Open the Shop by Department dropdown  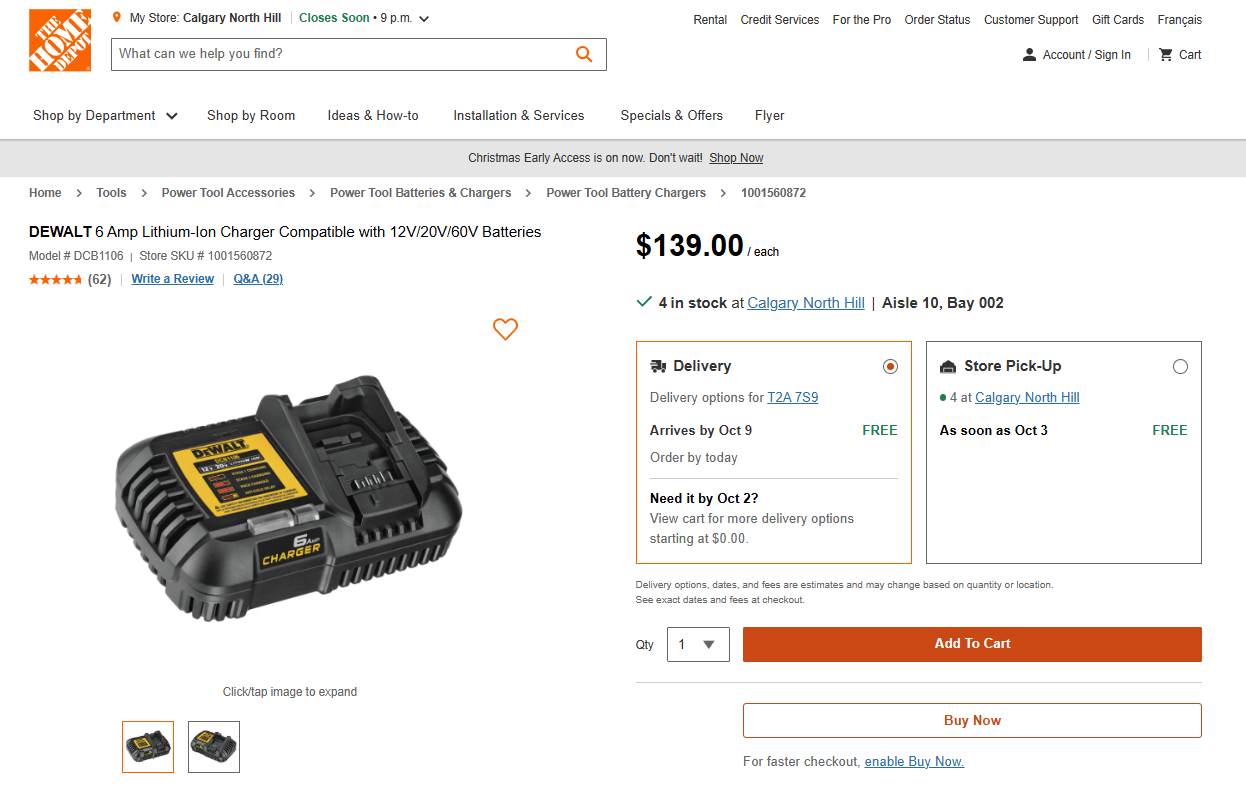pos(104,115)
